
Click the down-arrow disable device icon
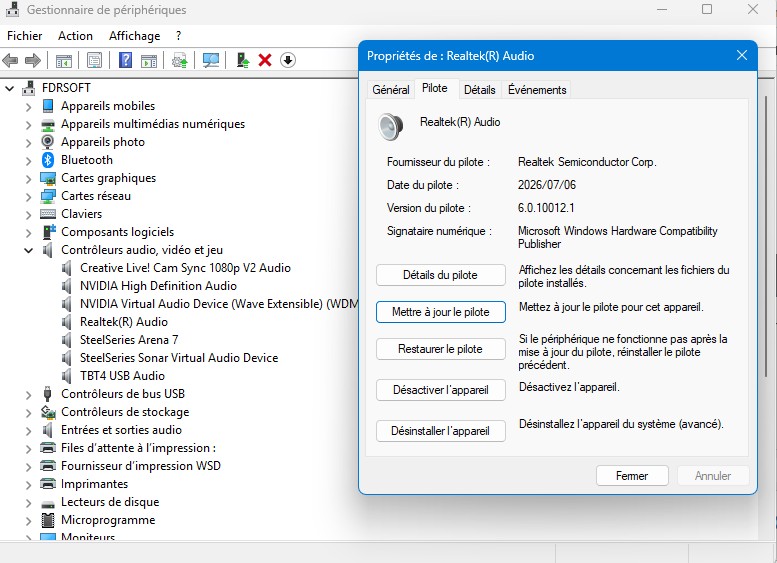coord(288,60)
